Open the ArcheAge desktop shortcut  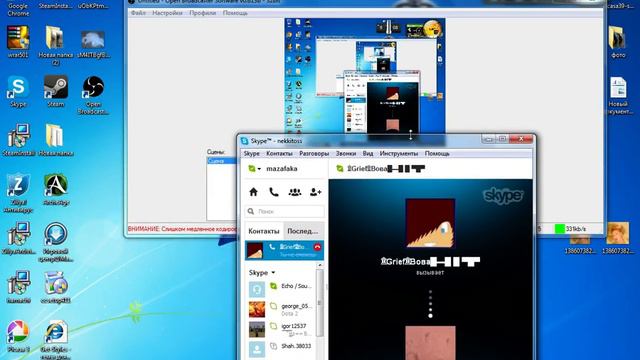point(56,189)
